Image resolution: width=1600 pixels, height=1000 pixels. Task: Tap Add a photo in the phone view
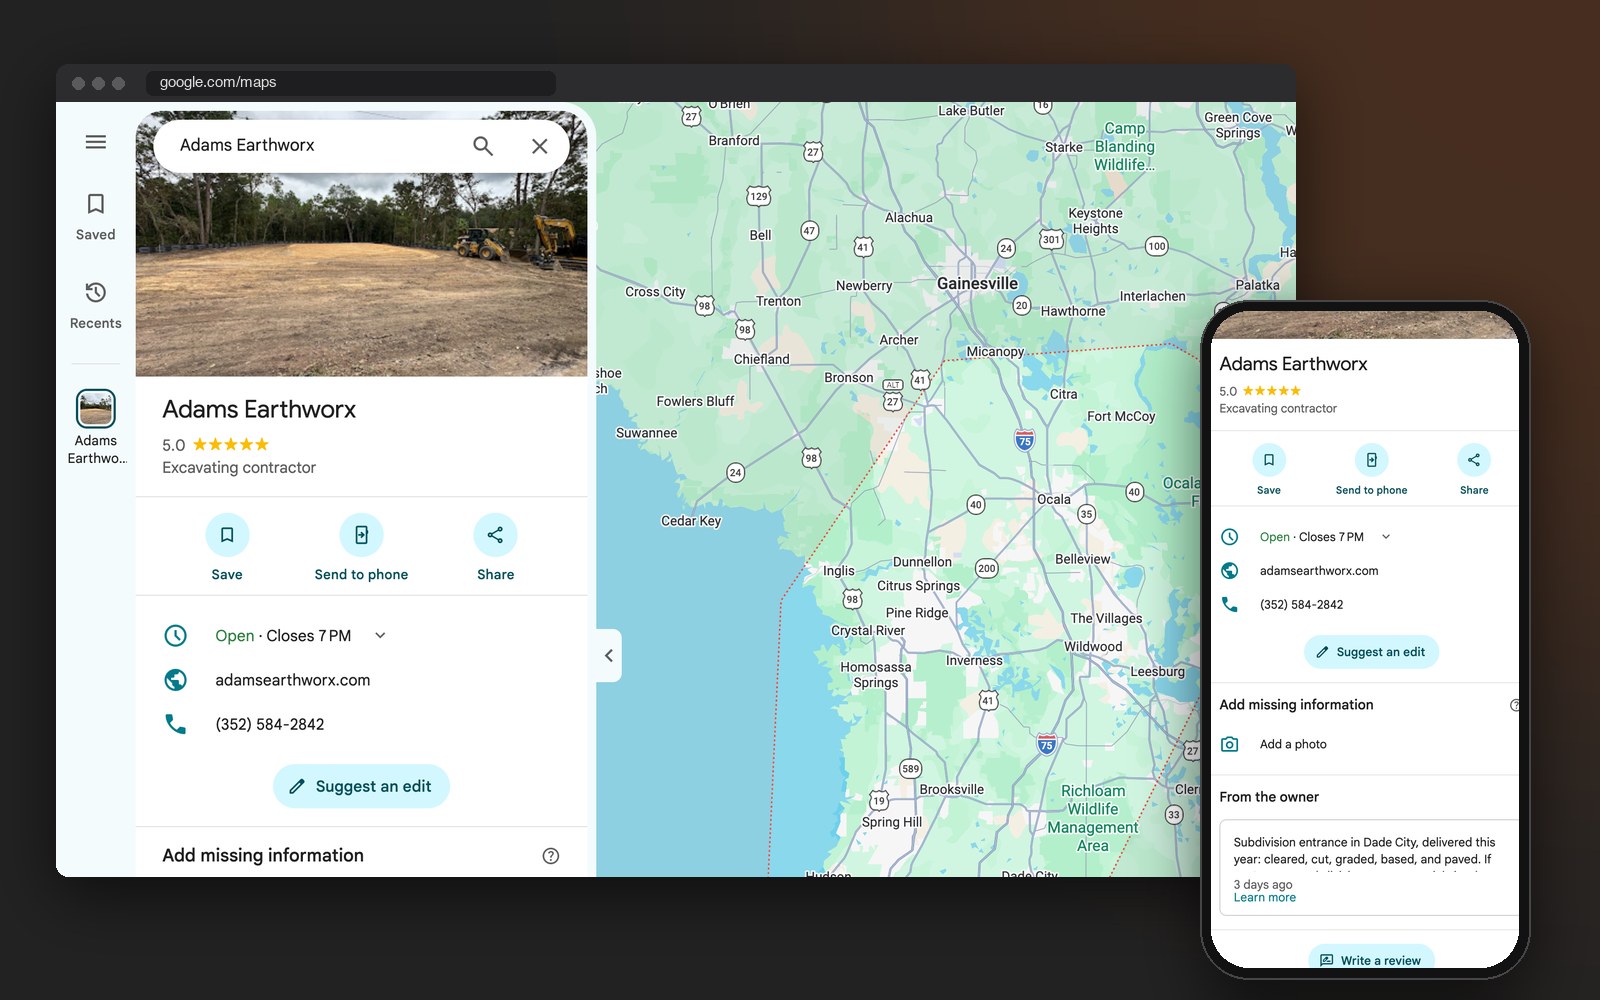(x=1293, y=744)
